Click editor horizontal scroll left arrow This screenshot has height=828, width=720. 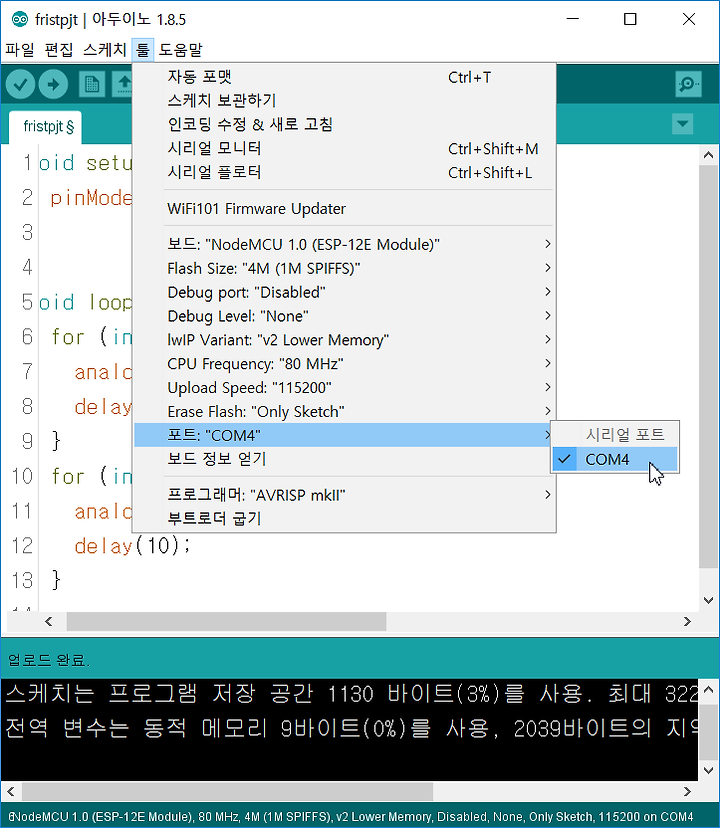point(49,622)
